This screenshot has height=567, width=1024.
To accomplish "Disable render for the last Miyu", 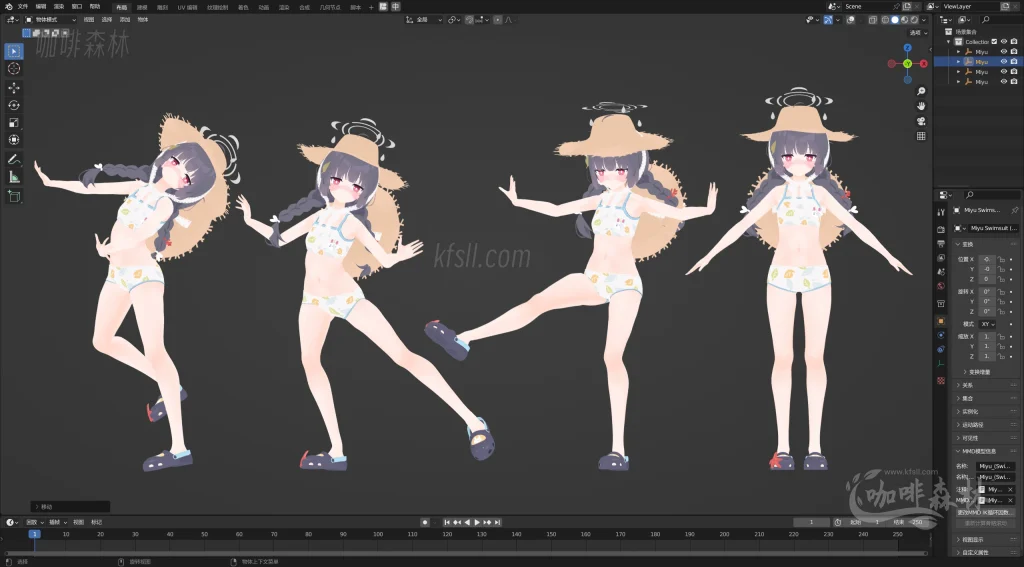I will 1014,82.
